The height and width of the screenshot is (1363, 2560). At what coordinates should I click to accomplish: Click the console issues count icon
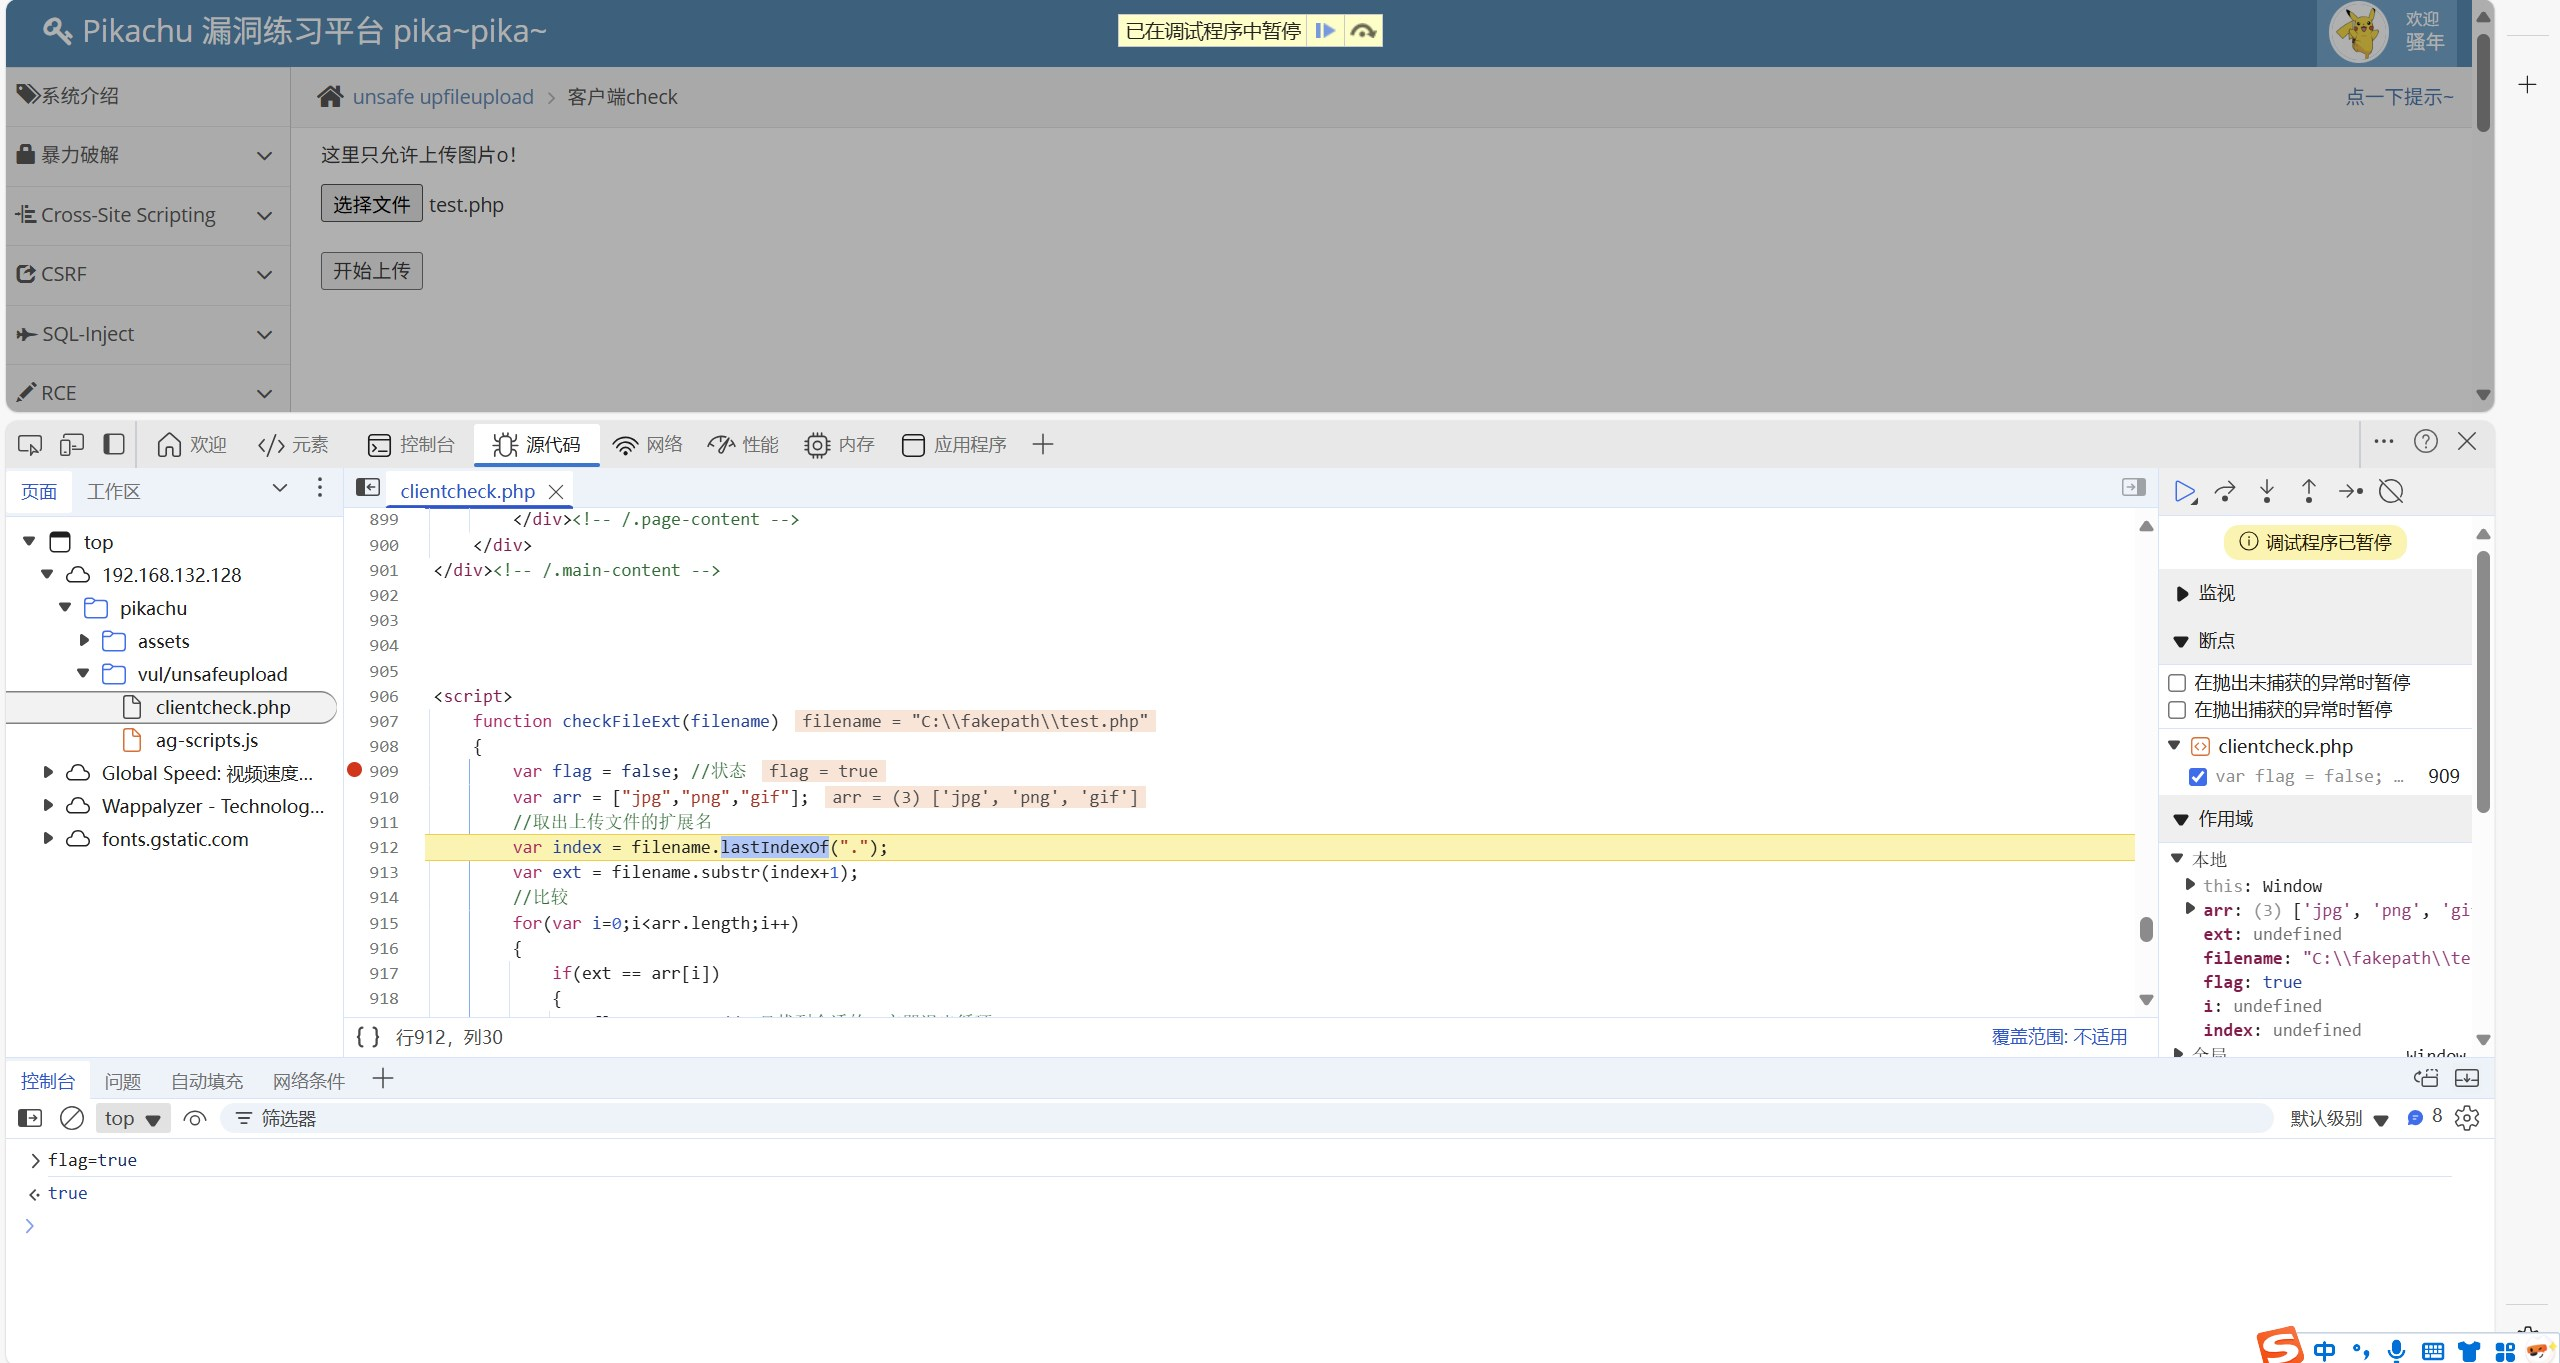2425,1117
